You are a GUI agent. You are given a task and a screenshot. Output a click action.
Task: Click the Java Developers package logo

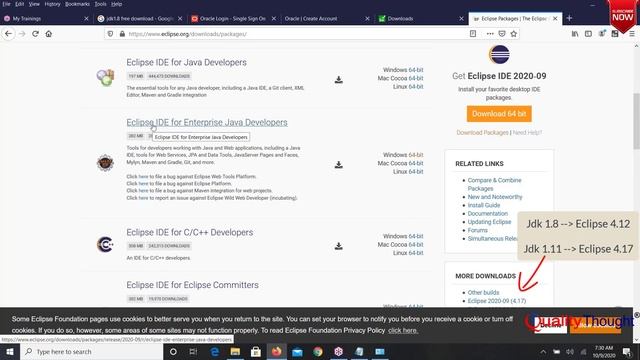click(x=105, y=77)
